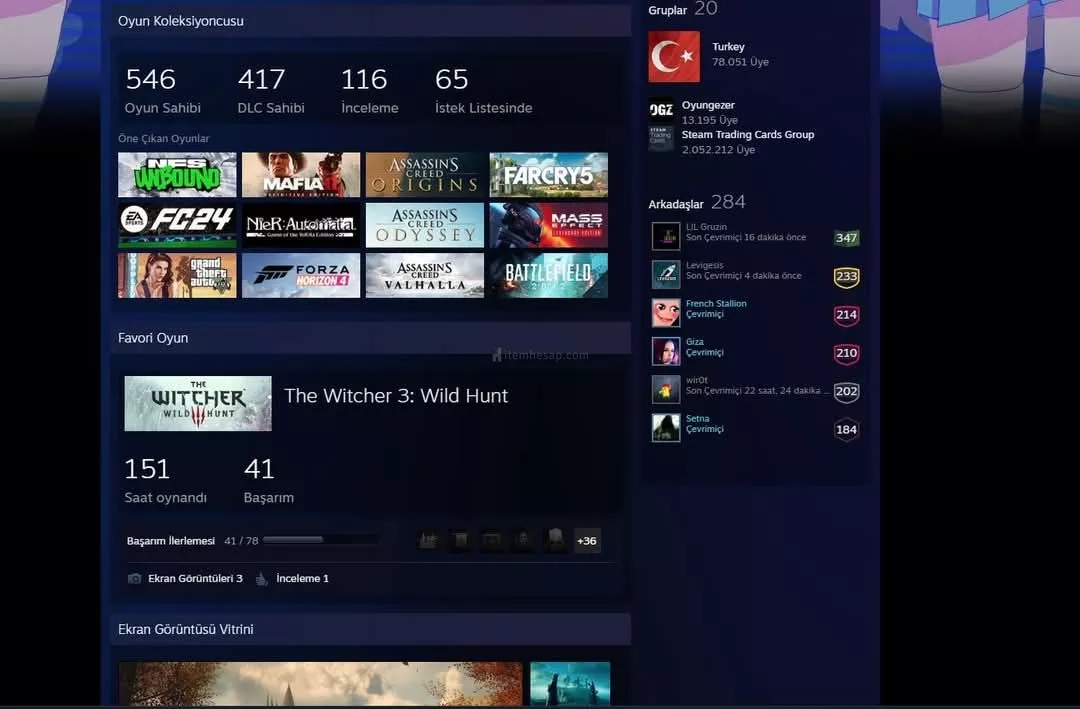
Task: Open the Need for Speed Unbound thumbnail
Action: (x=177, y=175)
